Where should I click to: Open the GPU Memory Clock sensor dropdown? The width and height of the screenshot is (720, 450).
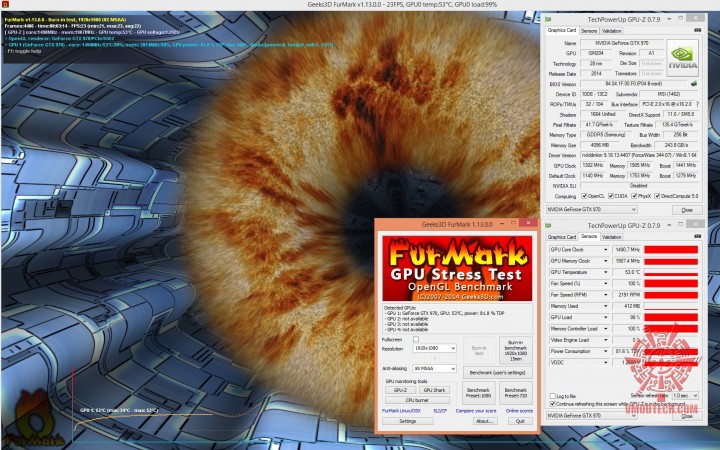point(605,261)
